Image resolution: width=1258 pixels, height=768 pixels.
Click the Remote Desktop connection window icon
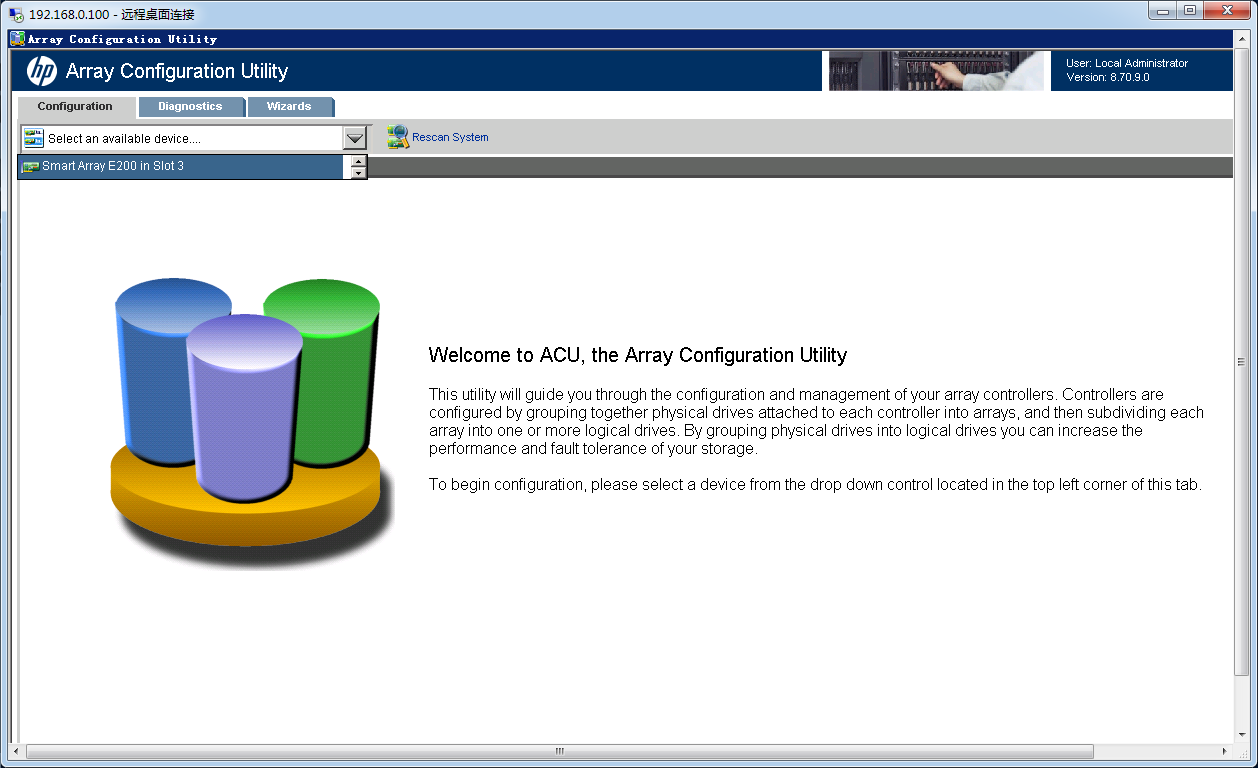coord(17,14)
